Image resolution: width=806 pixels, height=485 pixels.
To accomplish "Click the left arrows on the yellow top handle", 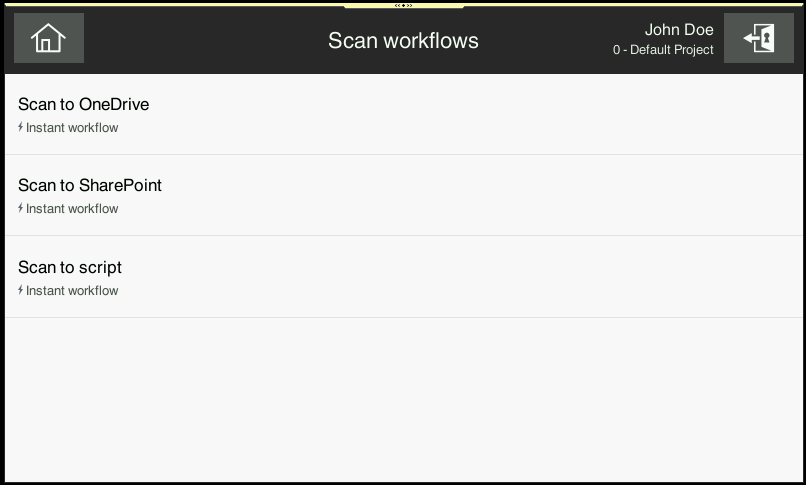I will tap(397, 5).
